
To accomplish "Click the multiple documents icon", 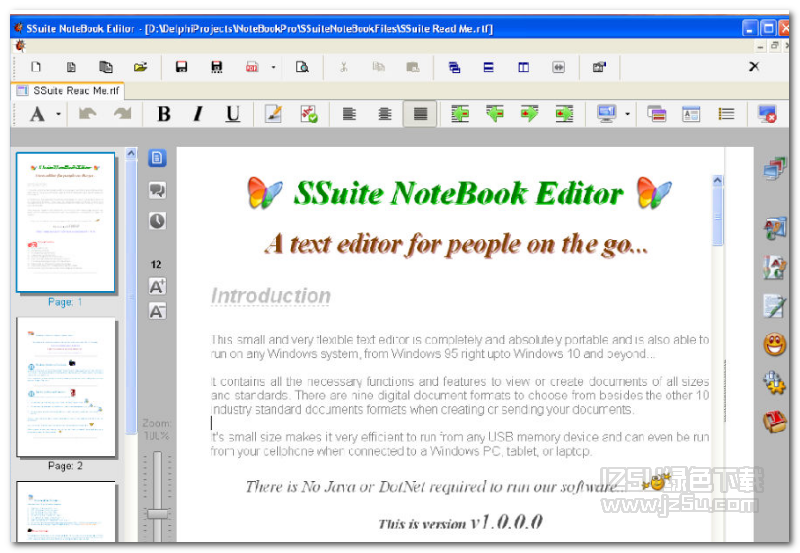I will pos(106,67).
